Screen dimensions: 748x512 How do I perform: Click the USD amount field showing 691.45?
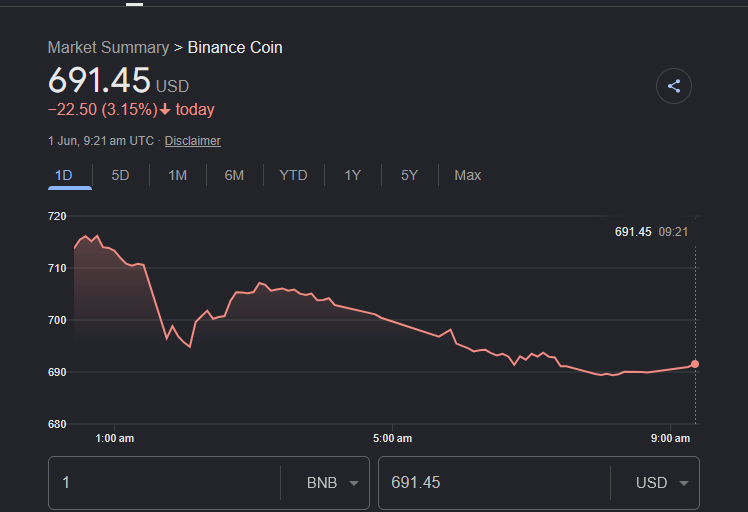click(494, 483)
